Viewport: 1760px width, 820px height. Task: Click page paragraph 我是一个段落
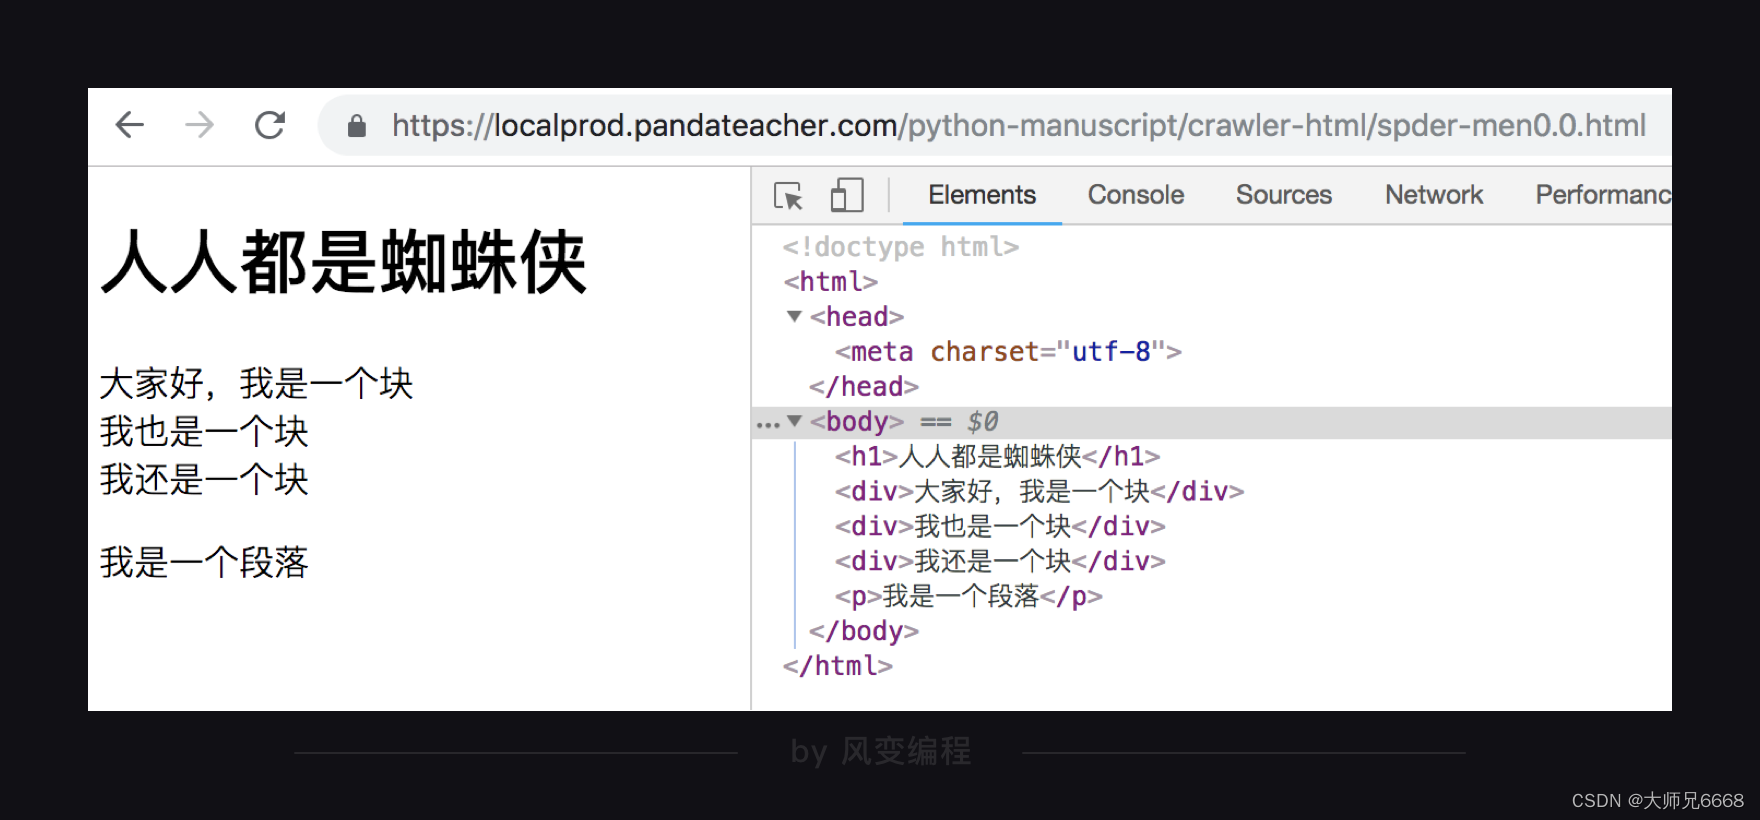(x=204, y=563)
